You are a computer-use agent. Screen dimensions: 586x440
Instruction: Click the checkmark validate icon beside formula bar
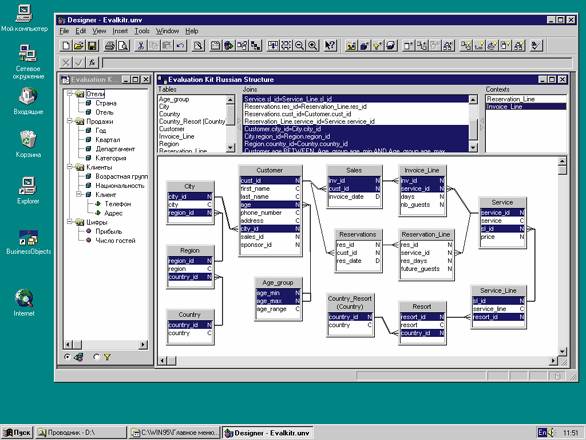[79, 62]
